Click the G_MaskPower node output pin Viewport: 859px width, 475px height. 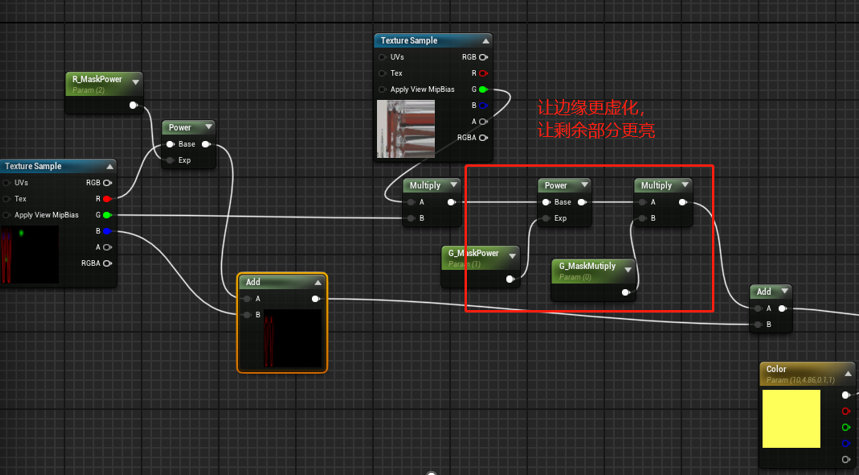coord(511,279)
